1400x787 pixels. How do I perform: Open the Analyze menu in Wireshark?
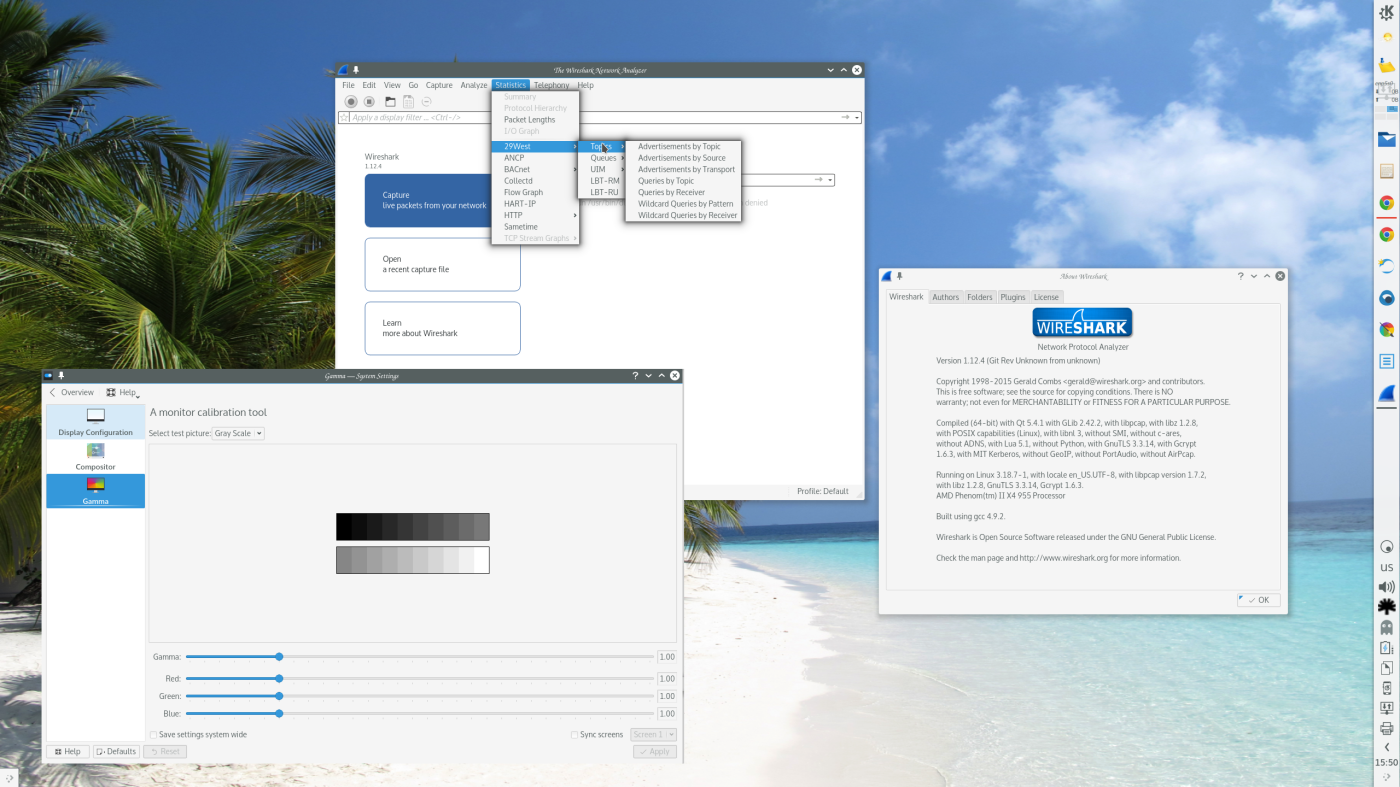(x=474, y=85)
